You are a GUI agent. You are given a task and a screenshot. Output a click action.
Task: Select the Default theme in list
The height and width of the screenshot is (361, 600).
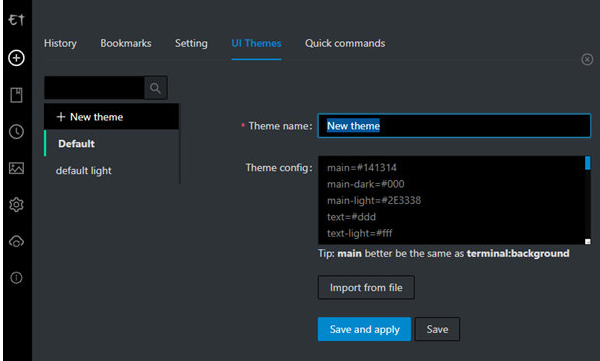click(x=111, y=144)
